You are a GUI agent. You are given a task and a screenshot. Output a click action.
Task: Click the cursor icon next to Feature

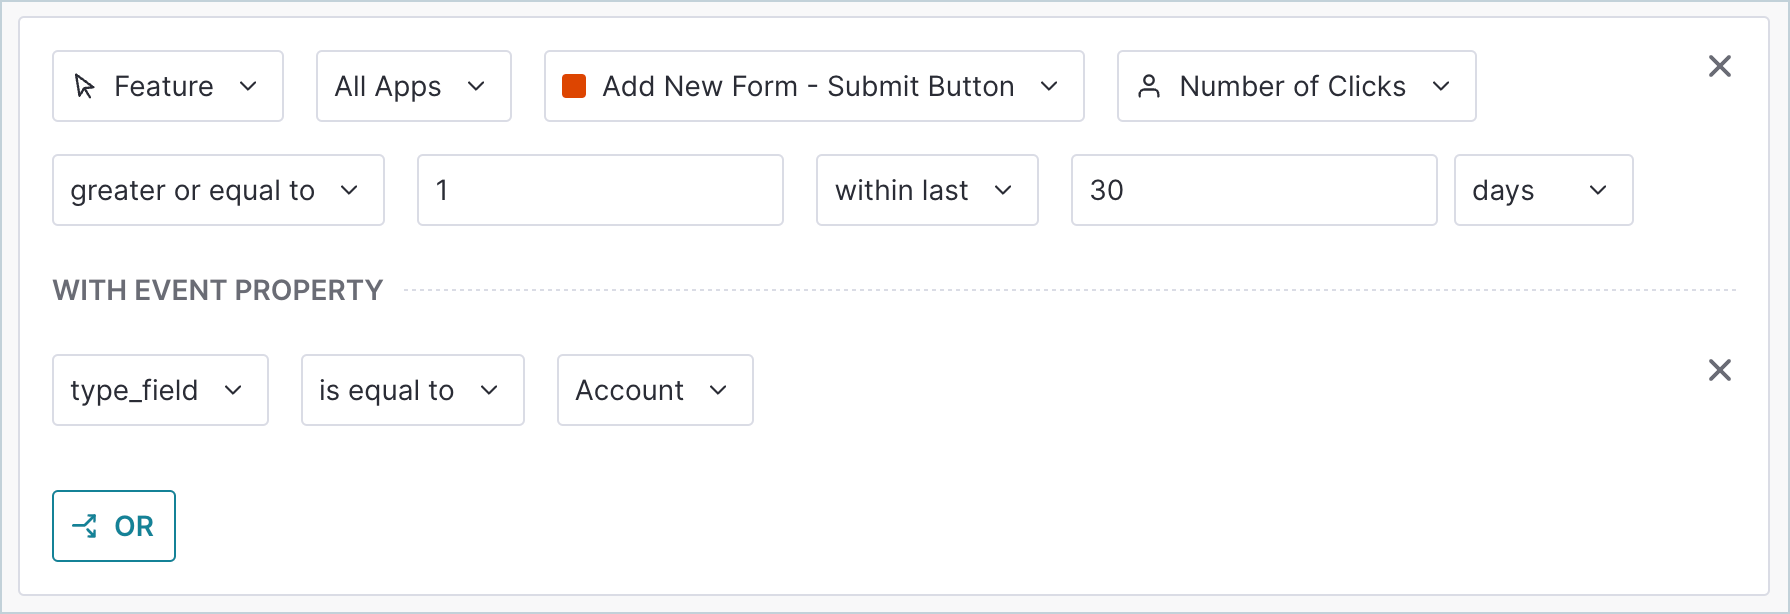(x=85, y=87)
